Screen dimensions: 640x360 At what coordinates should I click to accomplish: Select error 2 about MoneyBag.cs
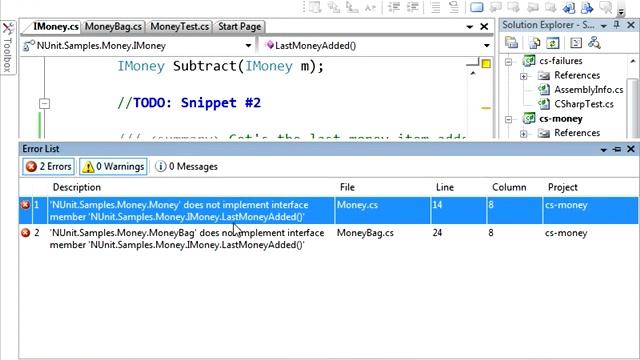(x=329, y=238)
